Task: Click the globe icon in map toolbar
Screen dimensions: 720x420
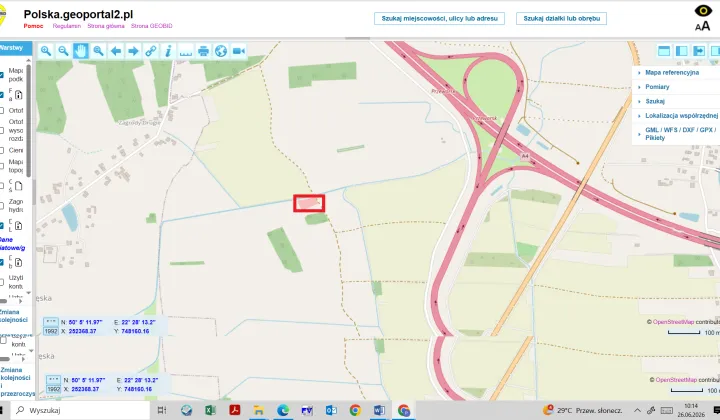Action: click(x=221, y=51)
